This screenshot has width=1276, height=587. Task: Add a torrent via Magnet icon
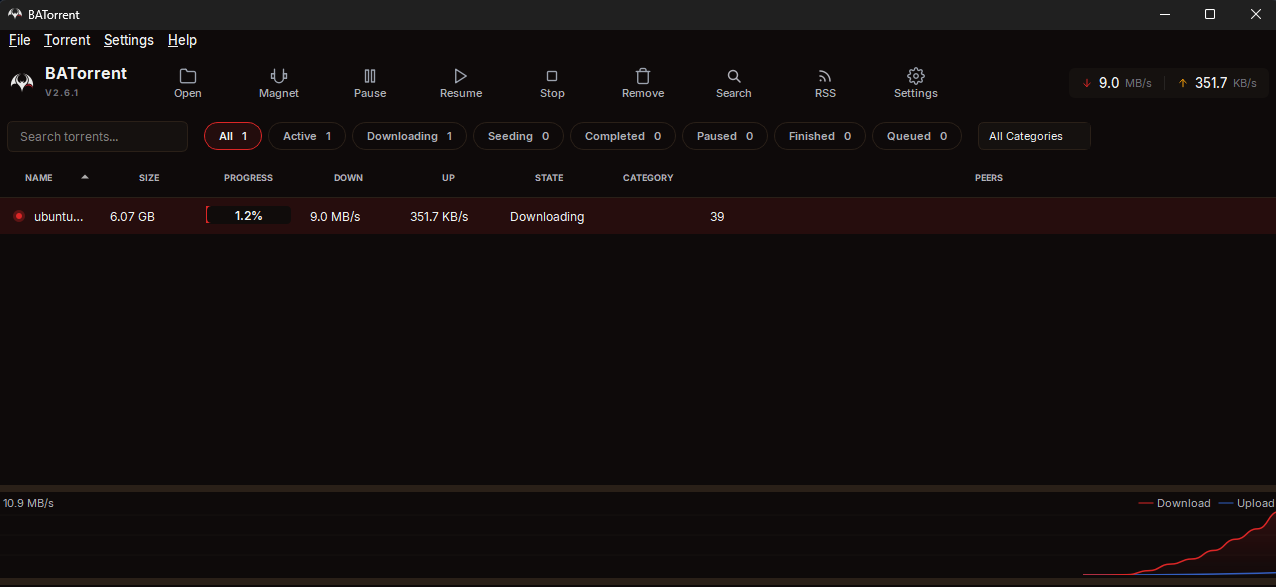click(279, 76)
